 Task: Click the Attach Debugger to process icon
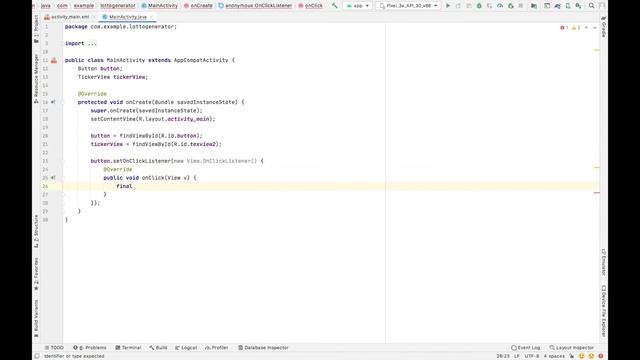point(511,6)
